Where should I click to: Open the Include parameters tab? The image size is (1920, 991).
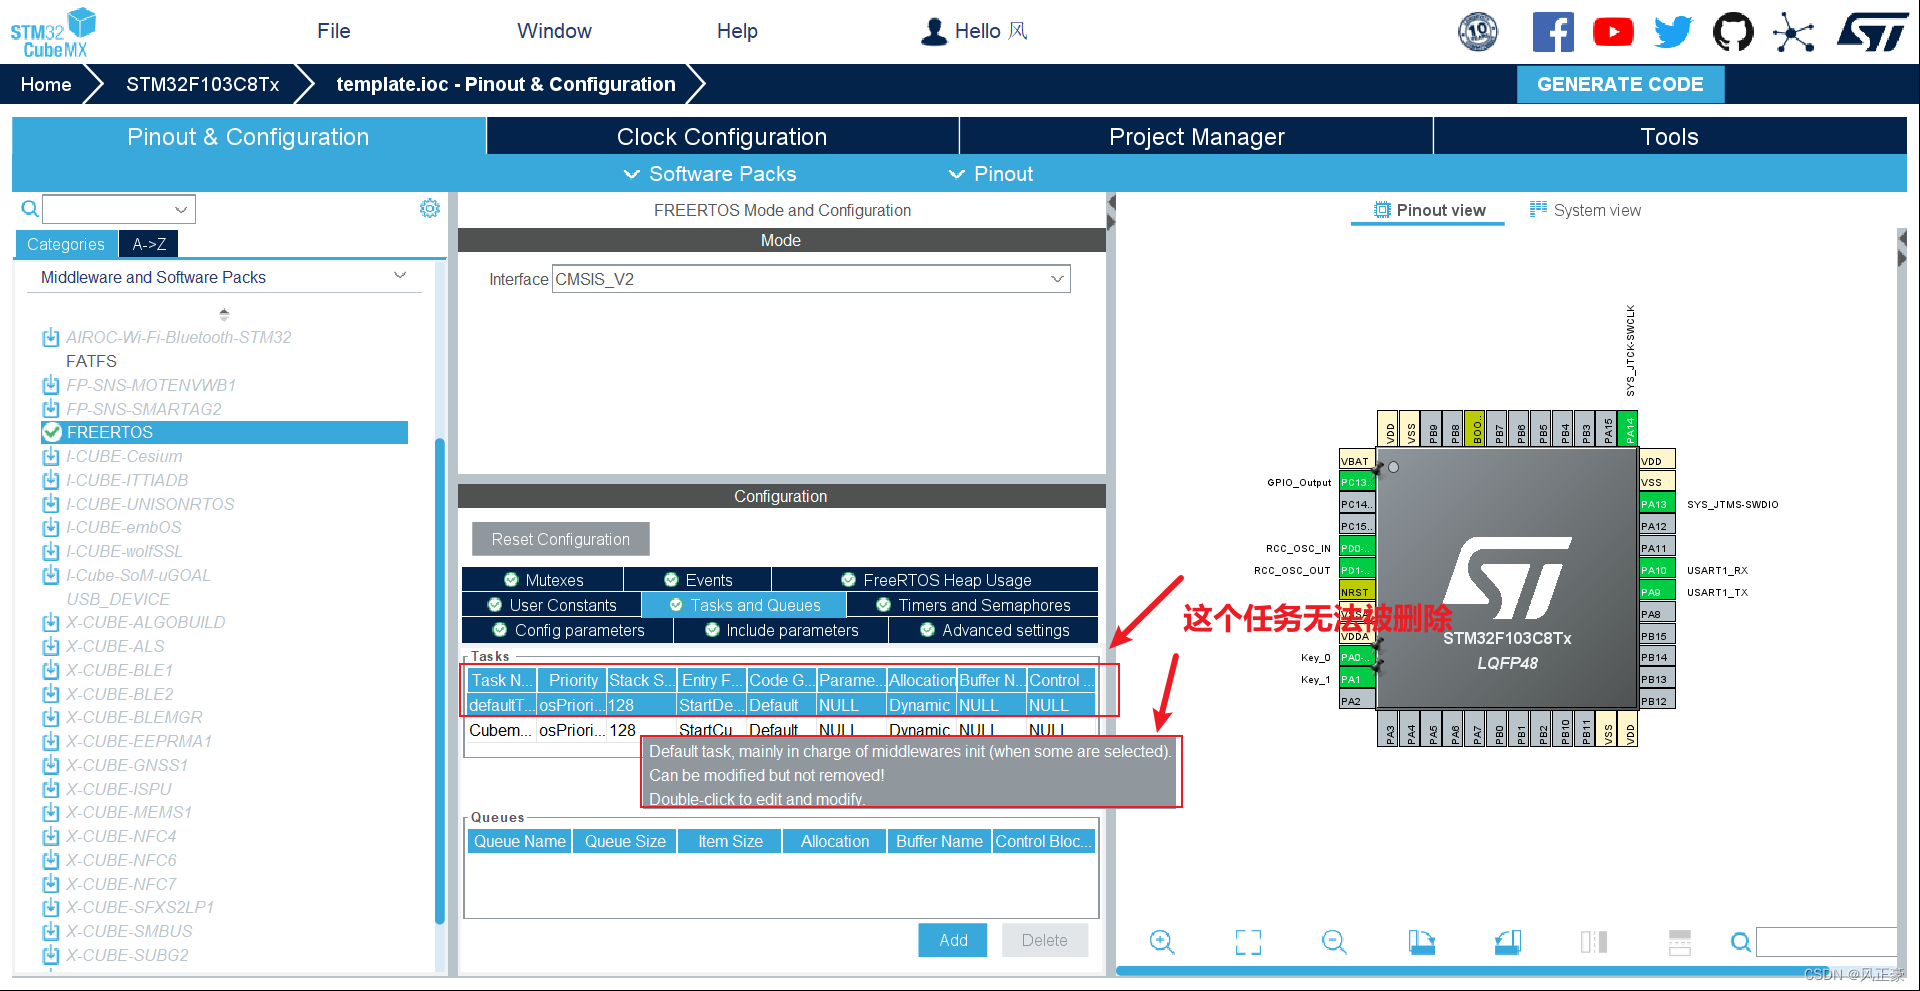[781, 630]
